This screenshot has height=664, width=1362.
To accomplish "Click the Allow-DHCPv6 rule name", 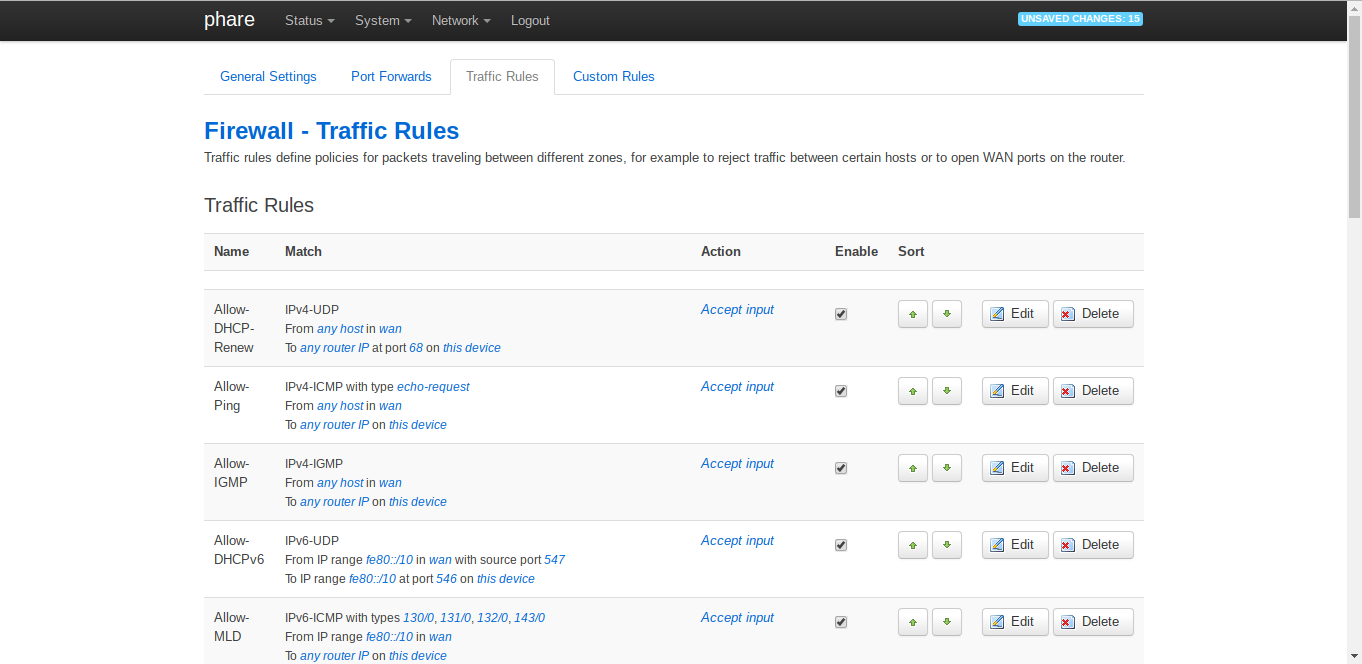I will 239,550.
